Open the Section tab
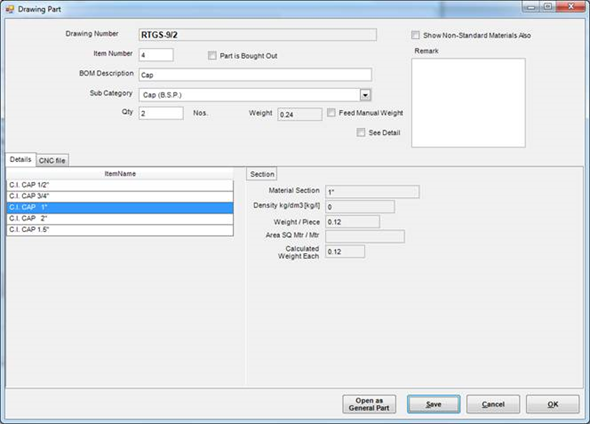590x424 pixels. pos(262,174)
